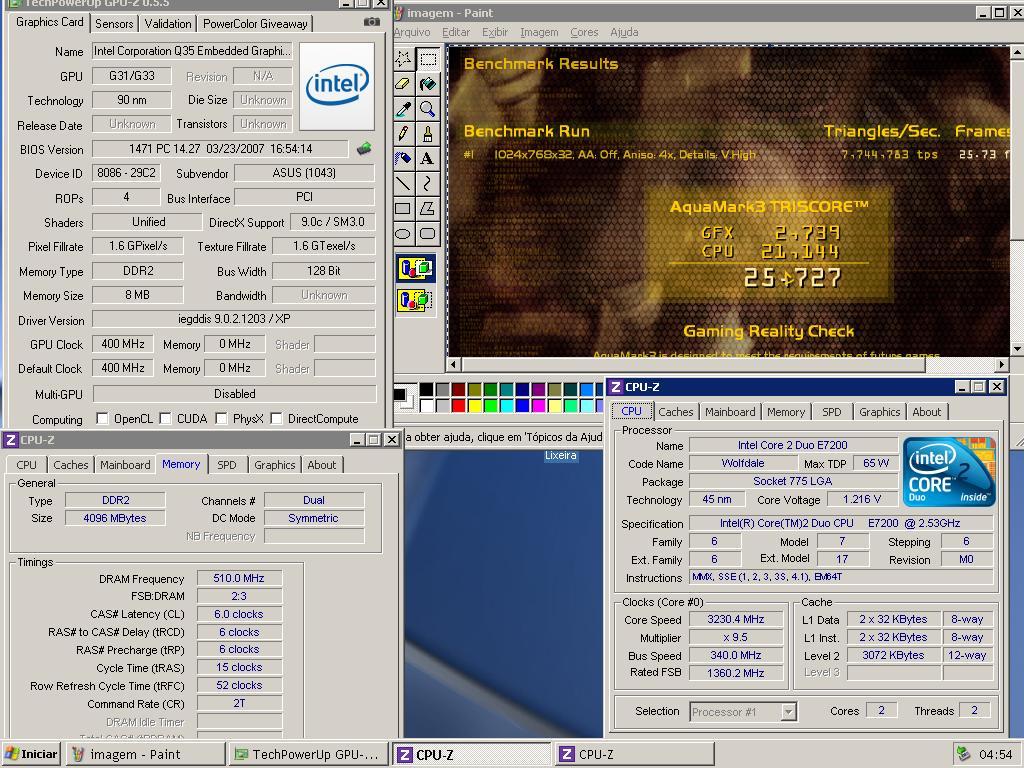Click the DRAM Frequency value 510.0 MHz
Screen dimensions: 1024x768
click(x=239, y=578)
